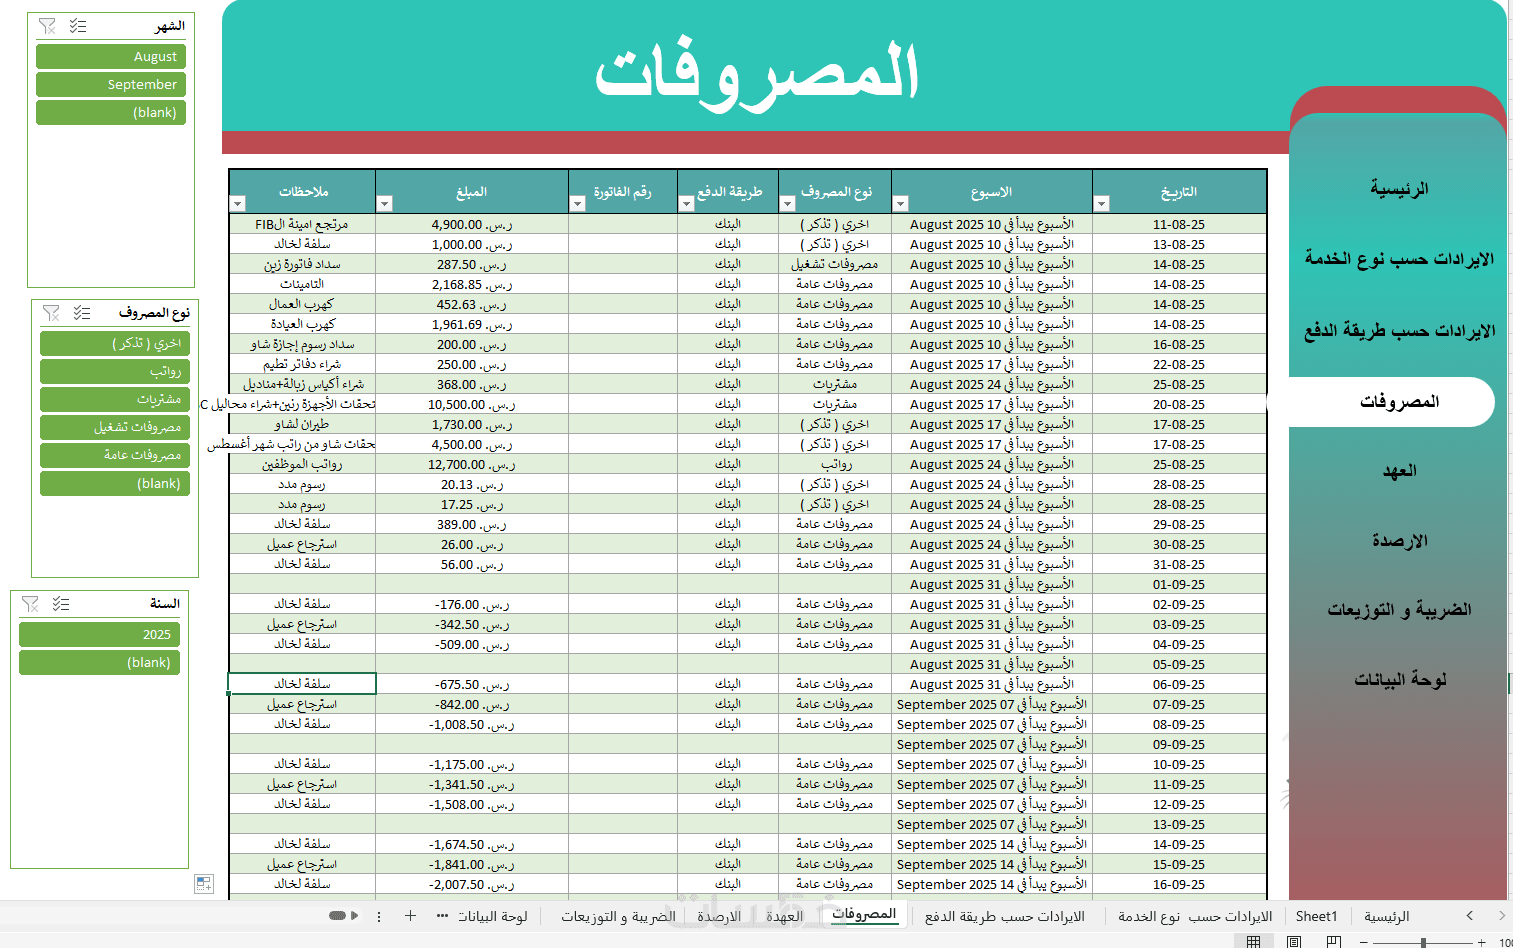Add a new sheet with the plus icon
Image resolution: width=1513 pixels, height=948 pixels.
coord(410,915)
